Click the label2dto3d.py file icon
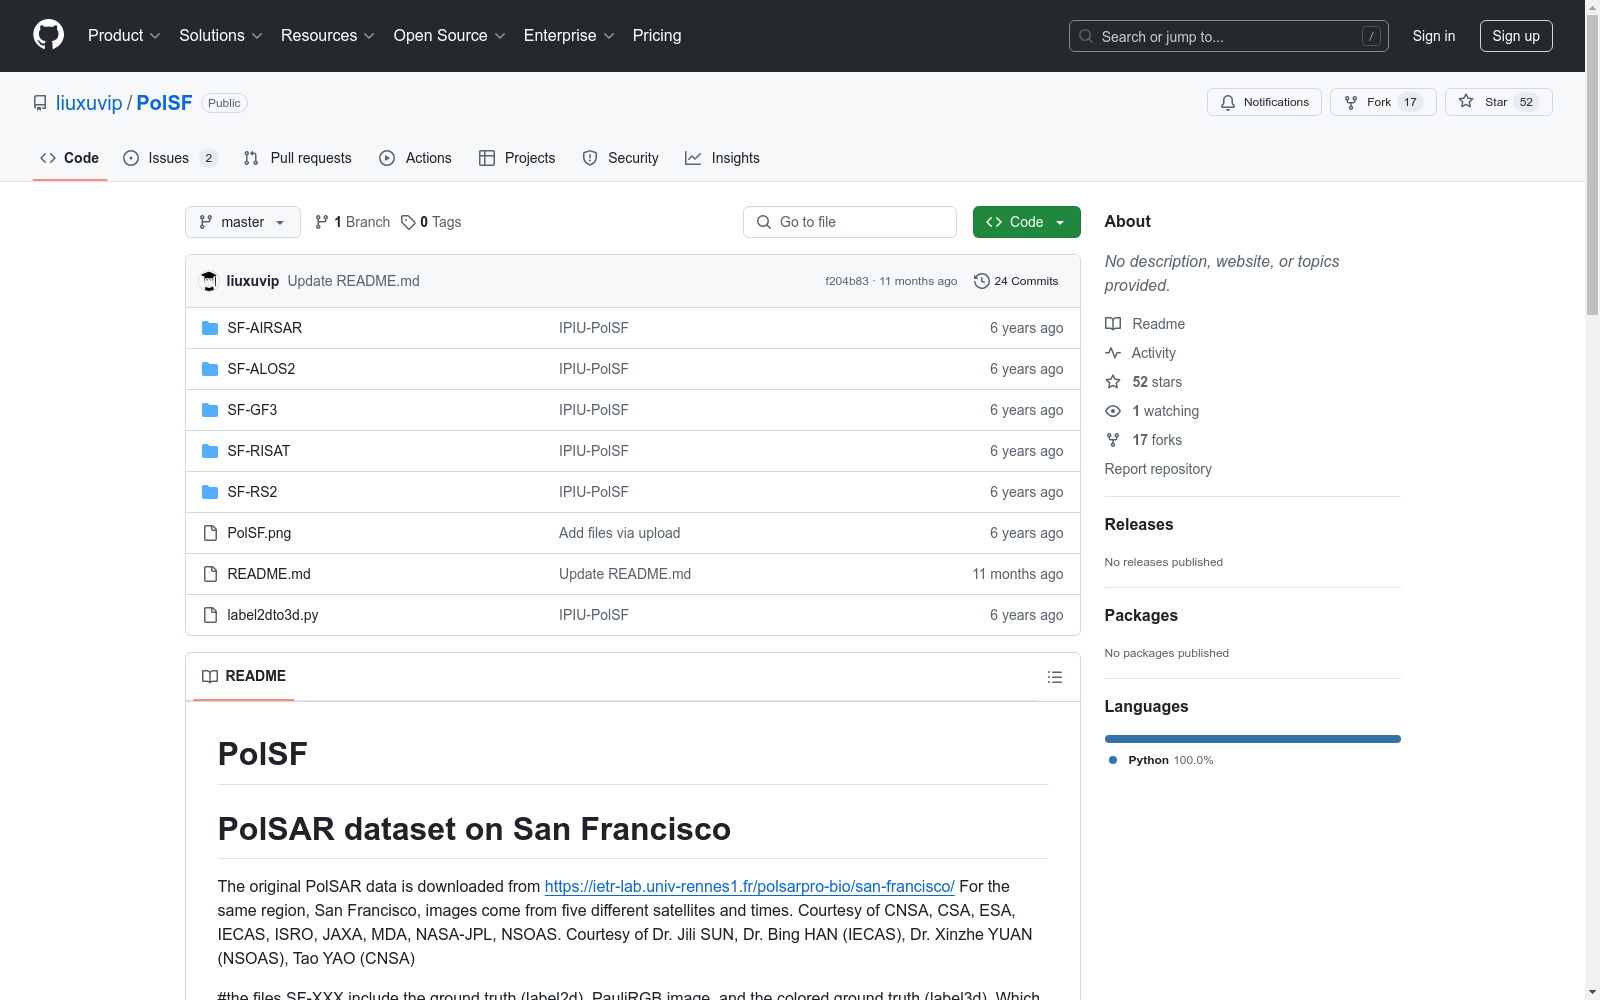 (210, 615)
